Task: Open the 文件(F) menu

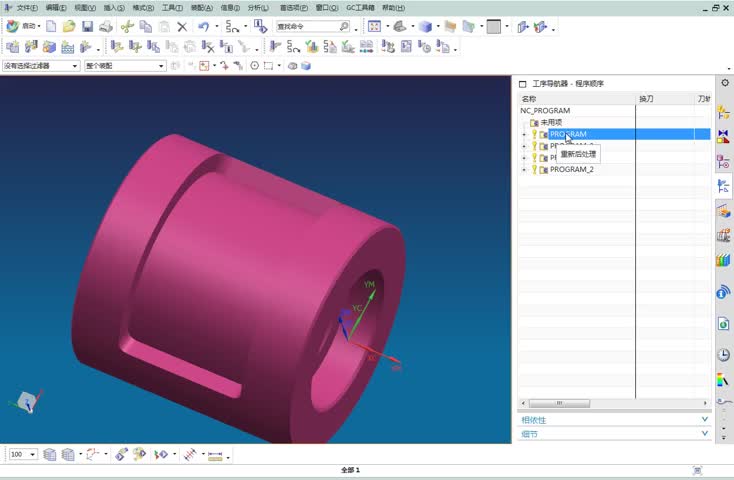Action: coord(27,7)
